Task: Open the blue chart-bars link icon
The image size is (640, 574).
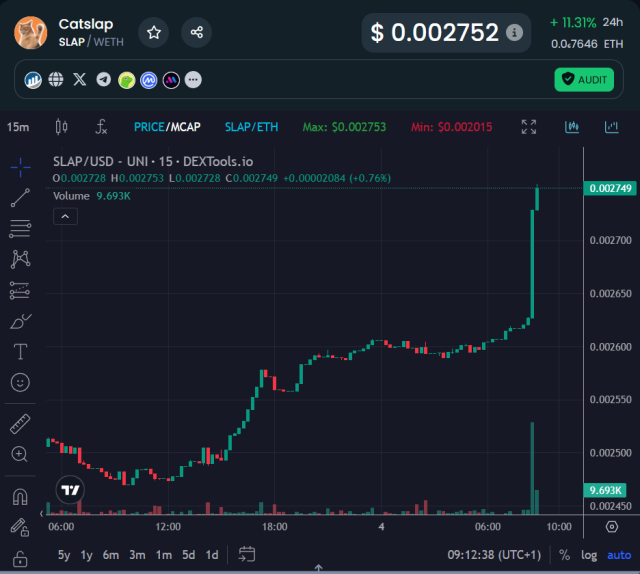Action: [x=33, y=80]
